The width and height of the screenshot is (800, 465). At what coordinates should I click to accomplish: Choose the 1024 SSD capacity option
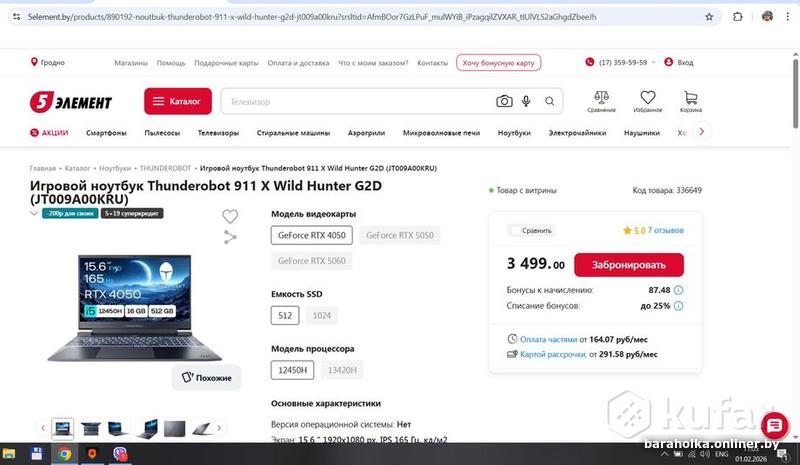pos(322,315)
